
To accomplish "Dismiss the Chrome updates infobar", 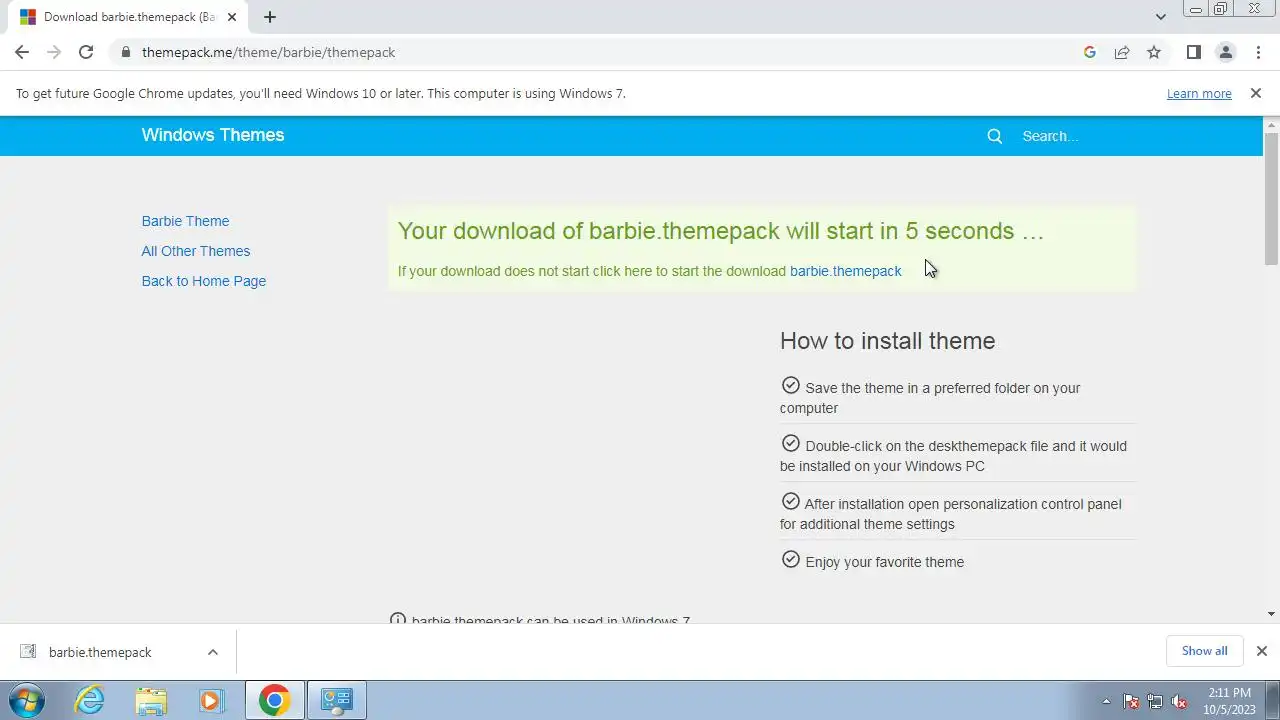I will [1256, 93].
